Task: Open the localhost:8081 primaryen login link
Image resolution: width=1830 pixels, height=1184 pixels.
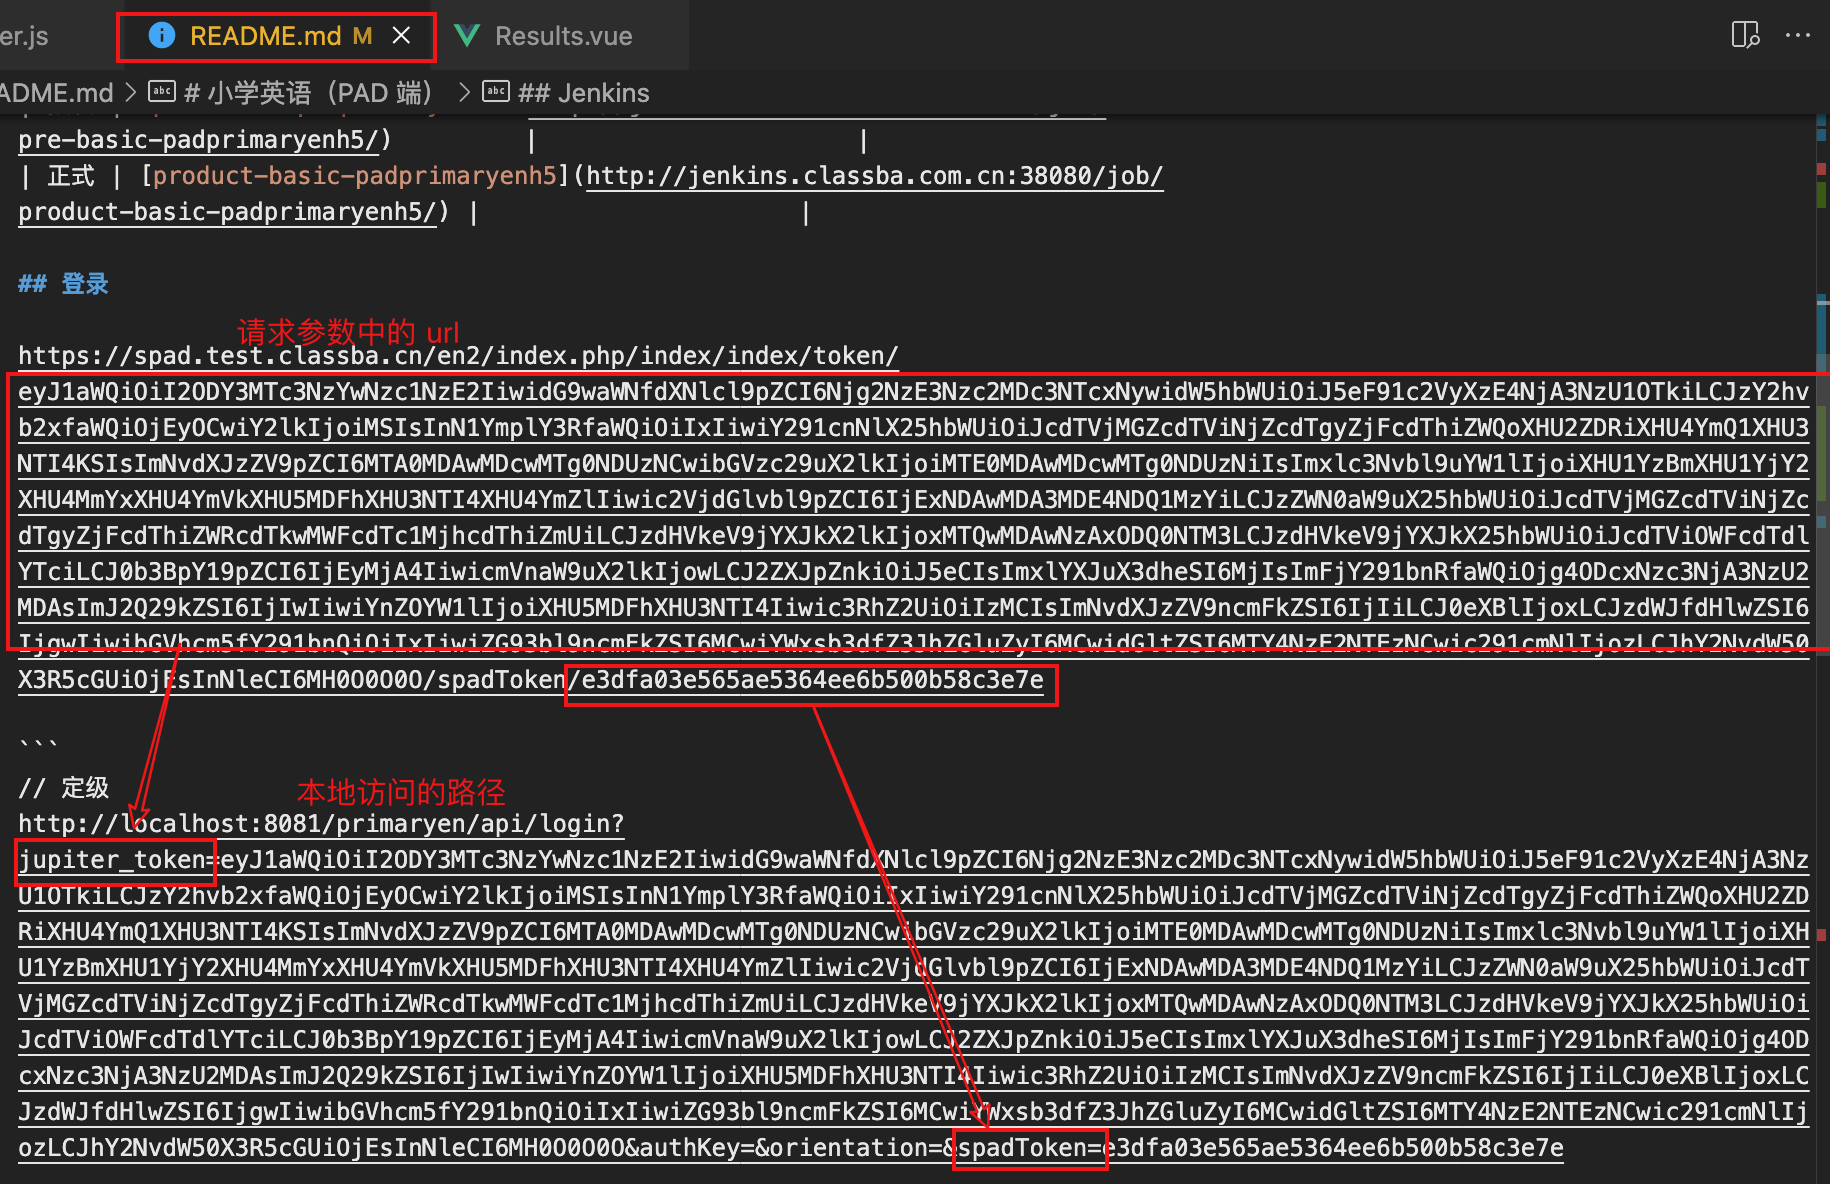Action: click(x=321, y=824)
